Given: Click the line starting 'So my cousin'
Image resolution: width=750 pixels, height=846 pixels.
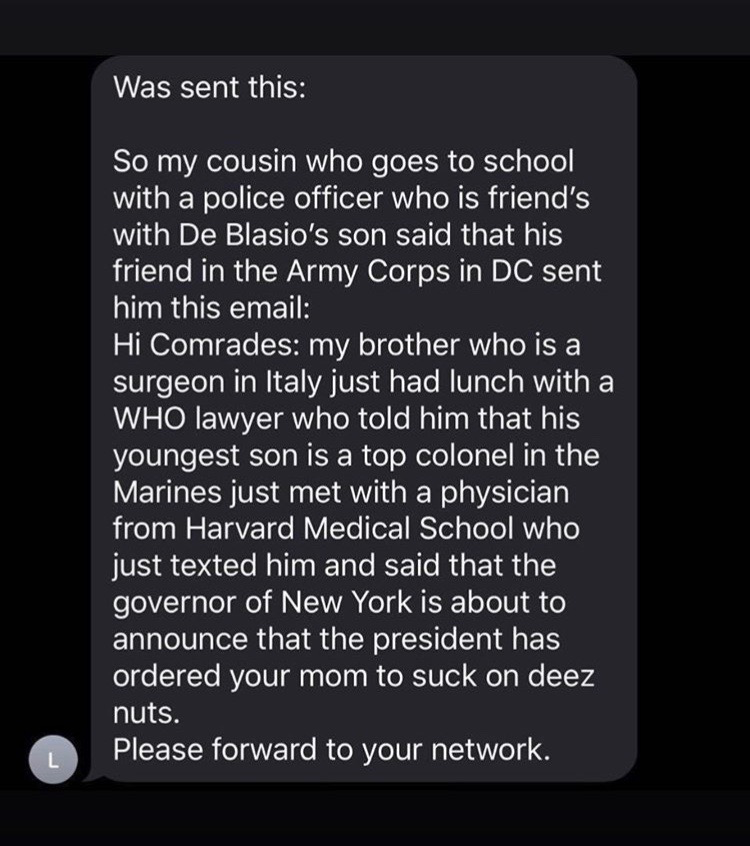Looking at the screenshot, I should click(343, 161).
